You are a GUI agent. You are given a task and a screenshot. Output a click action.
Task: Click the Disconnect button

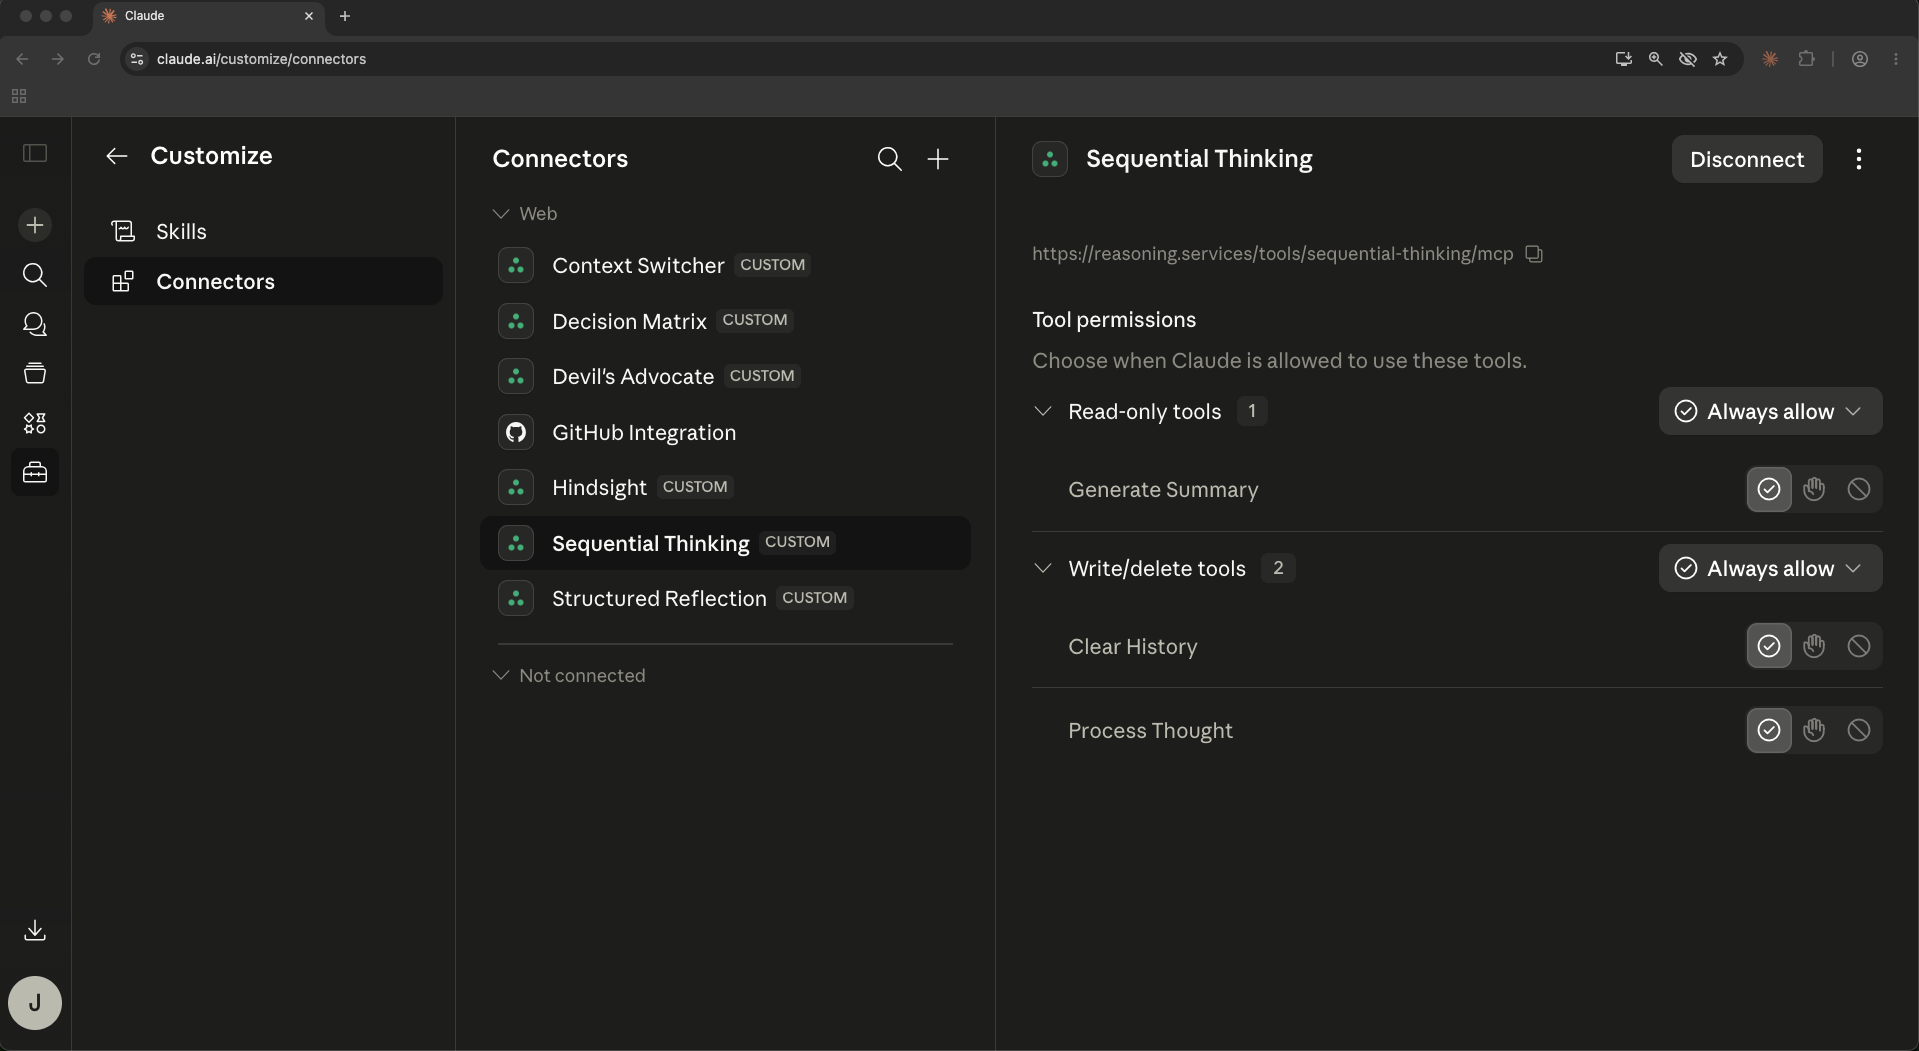click(1746, 159)
